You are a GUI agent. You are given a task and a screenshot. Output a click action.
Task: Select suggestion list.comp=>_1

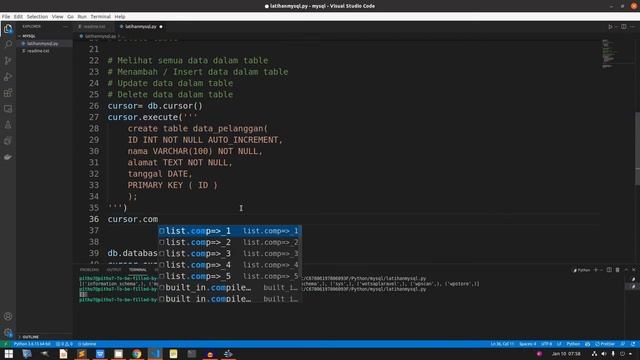coord(230,231)
